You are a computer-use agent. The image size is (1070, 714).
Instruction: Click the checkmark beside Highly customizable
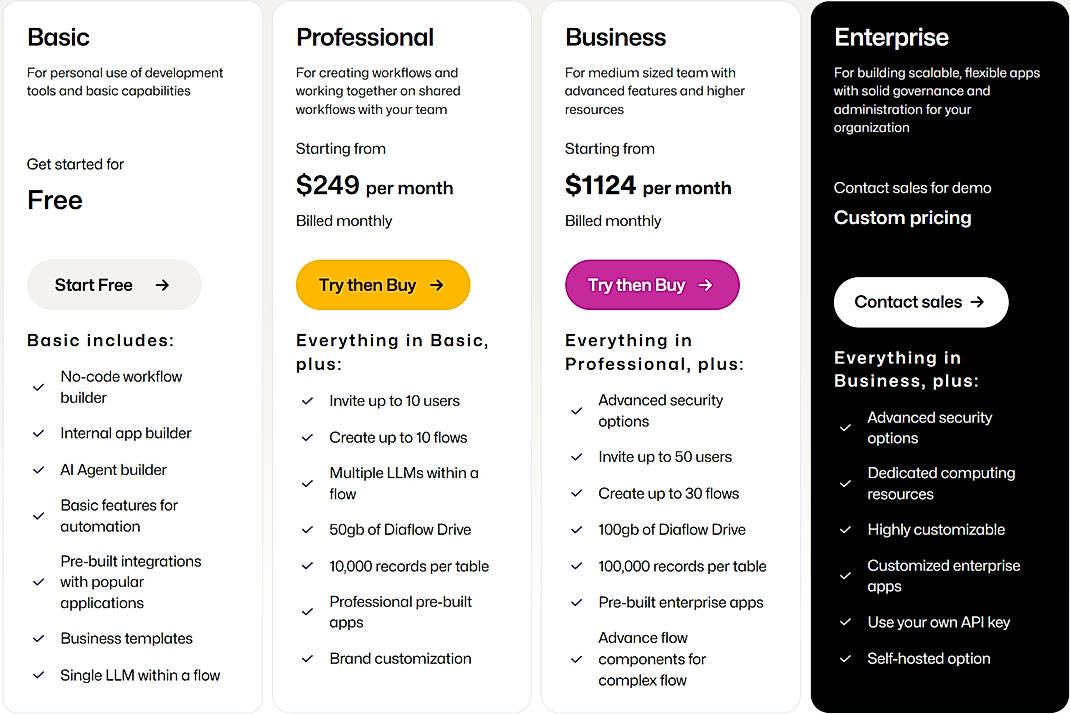click(846, 529)
